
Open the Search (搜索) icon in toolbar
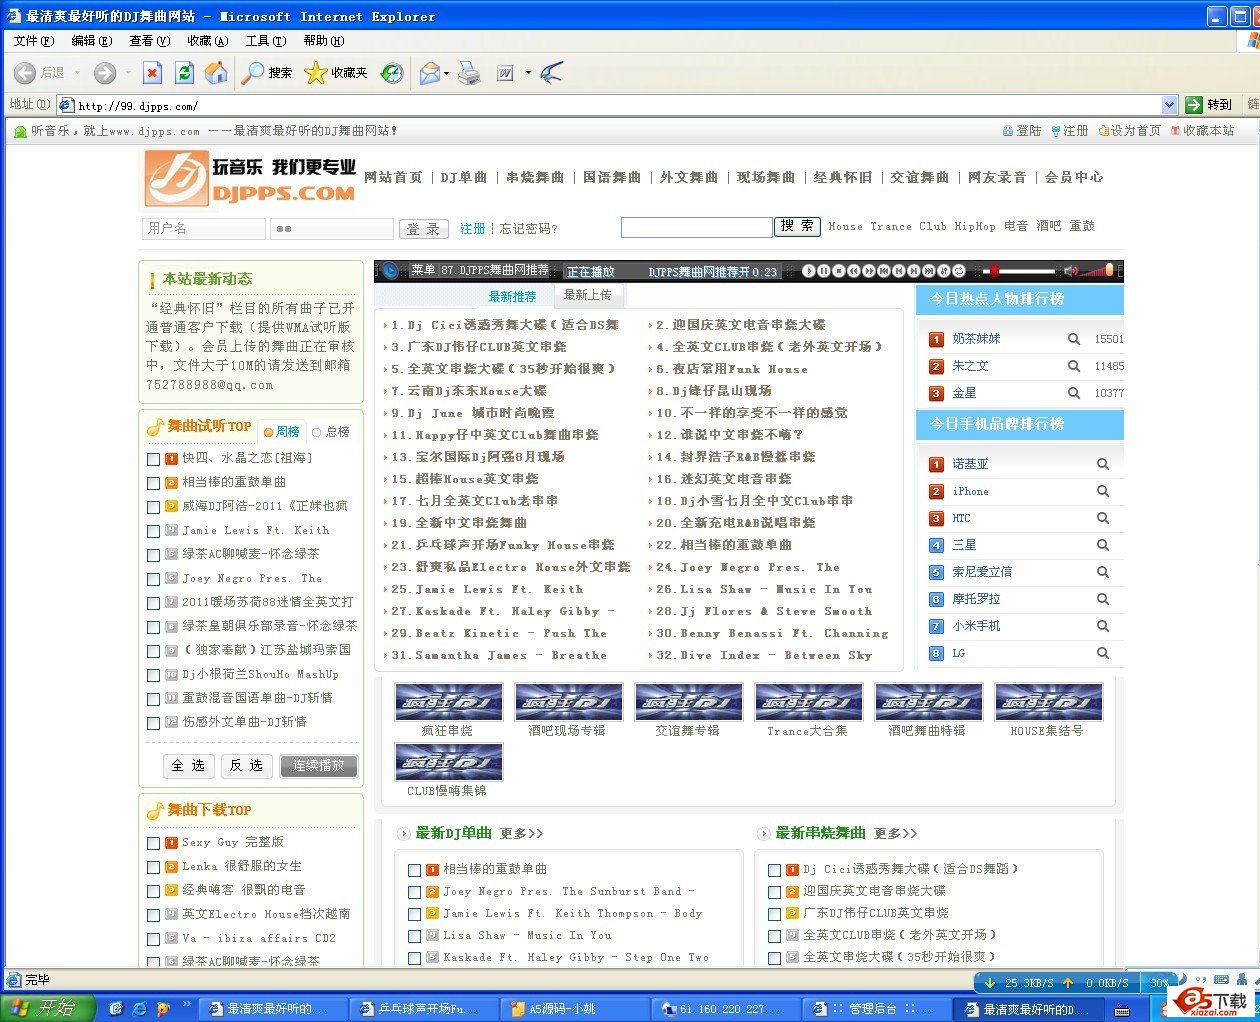(267, 72)
